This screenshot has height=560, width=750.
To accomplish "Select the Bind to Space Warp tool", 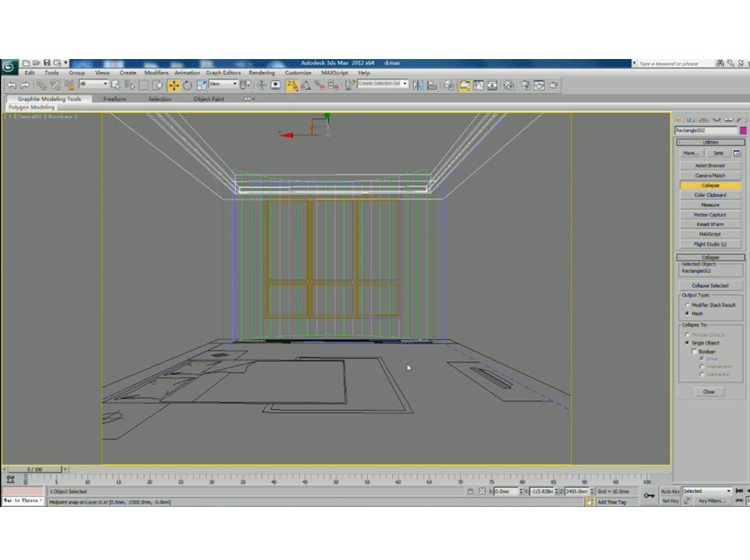I will click(70, 86).
